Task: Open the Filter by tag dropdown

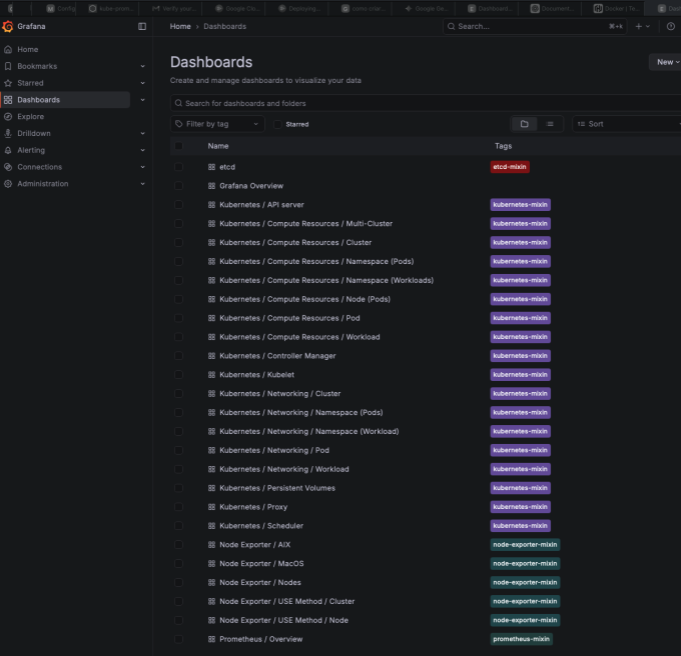Action: click(216, 124)
